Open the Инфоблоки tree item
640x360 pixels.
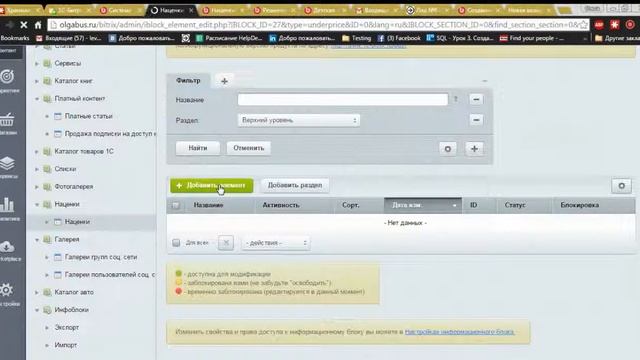click(x=71, y=310)
